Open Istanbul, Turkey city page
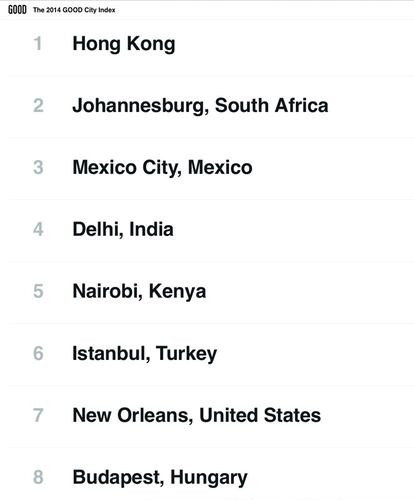 (144, 353)
